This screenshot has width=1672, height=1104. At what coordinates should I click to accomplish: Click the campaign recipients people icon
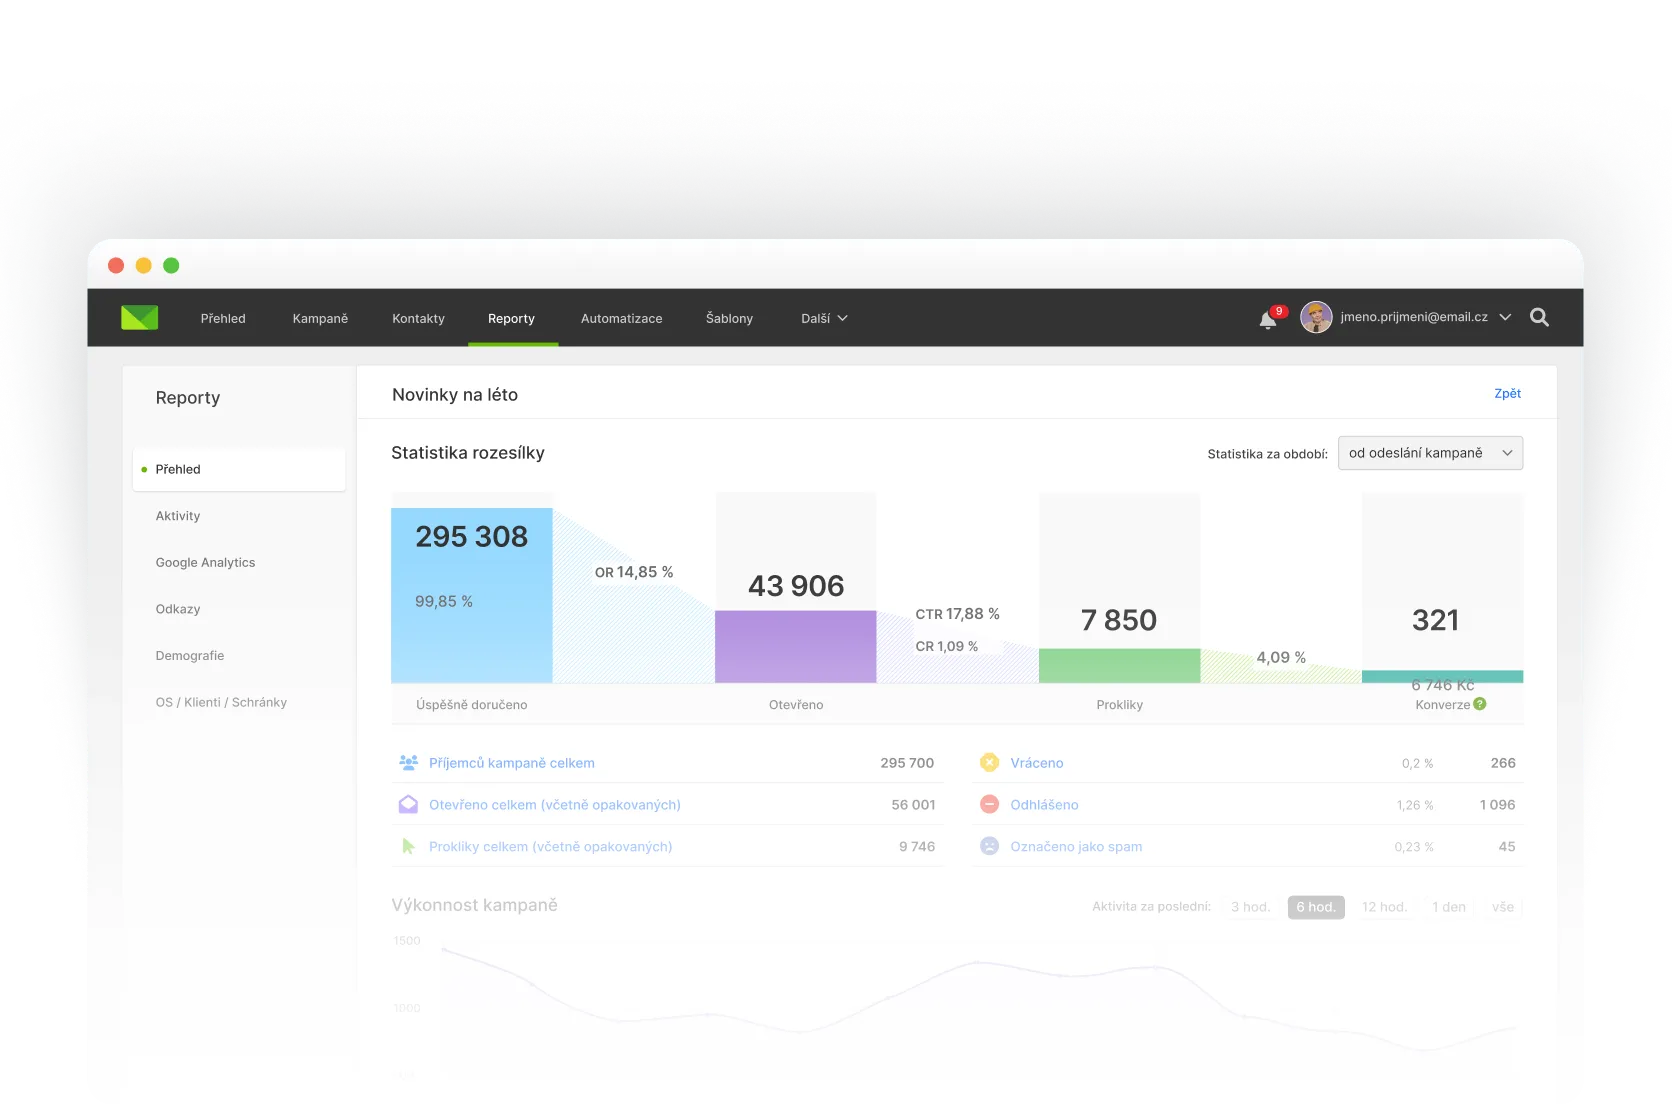(408, 763)
